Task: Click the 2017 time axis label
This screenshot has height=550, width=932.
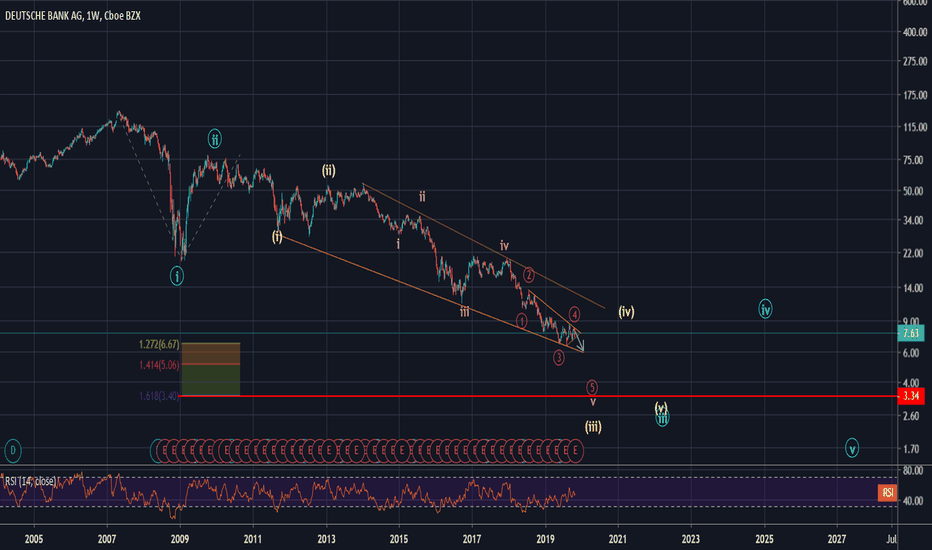Action: point(472,539)
